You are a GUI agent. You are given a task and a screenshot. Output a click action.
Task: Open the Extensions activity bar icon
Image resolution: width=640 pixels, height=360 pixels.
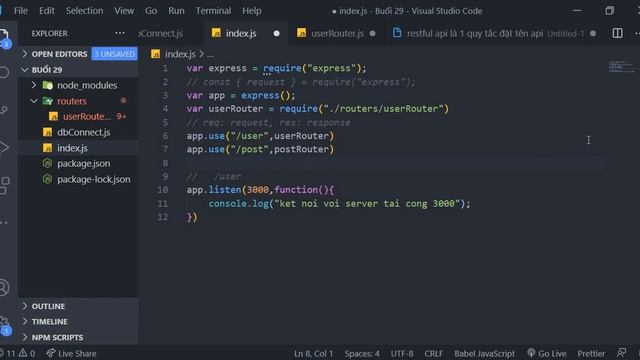(4, 185)
